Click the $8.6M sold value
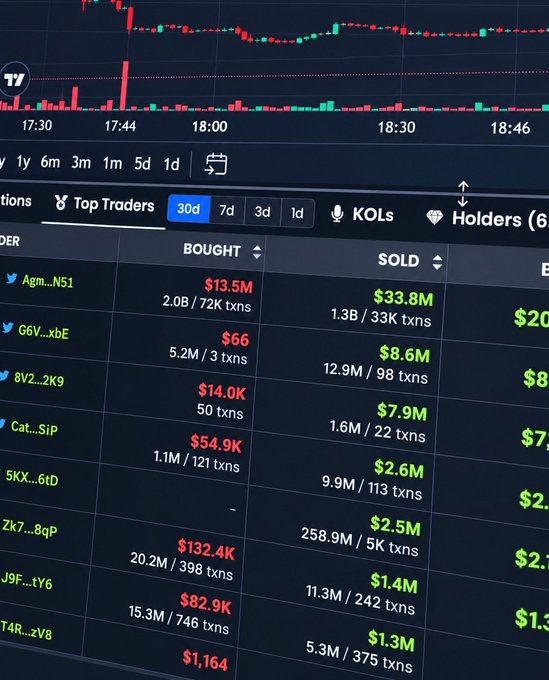The image size is (549, 680). pos(405,354)
